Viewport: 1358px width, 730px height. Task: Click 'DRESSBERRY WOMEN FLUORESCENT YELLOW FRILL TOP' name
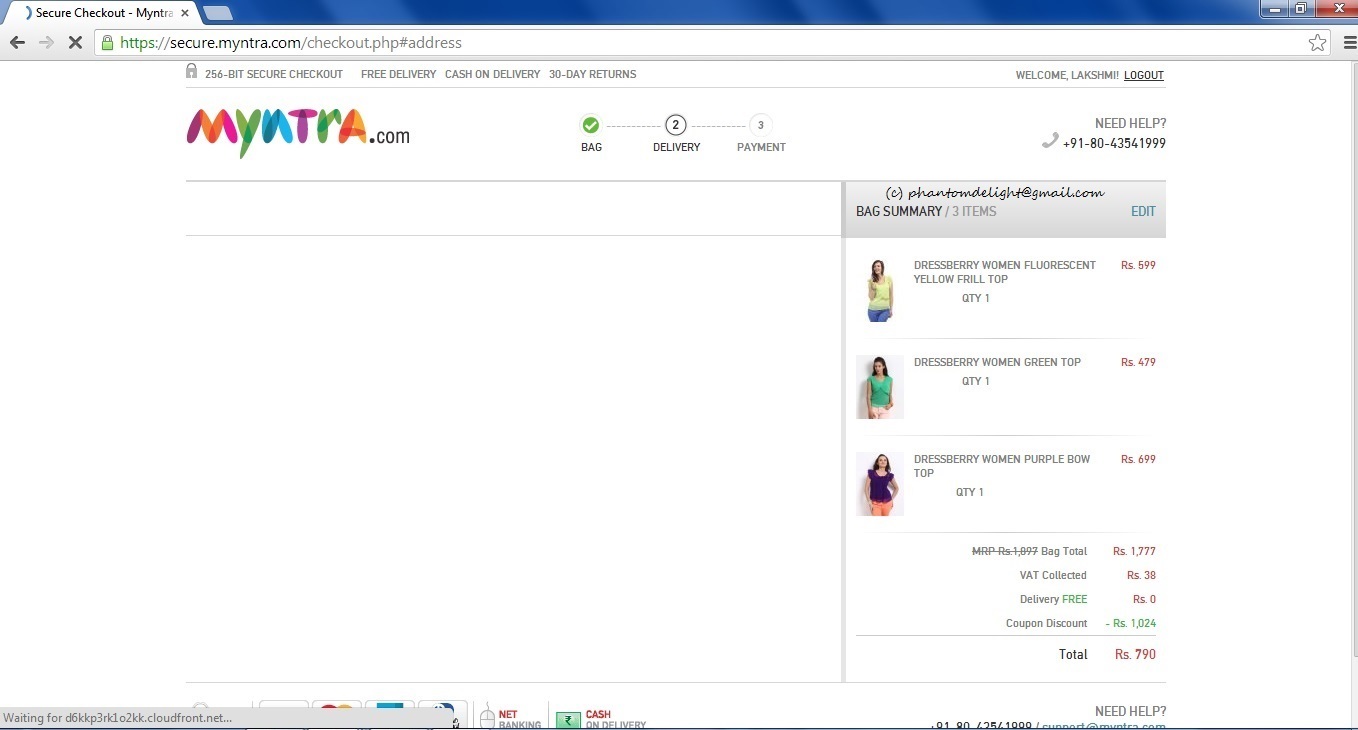pyautogui.click(x=1005, y=272)
